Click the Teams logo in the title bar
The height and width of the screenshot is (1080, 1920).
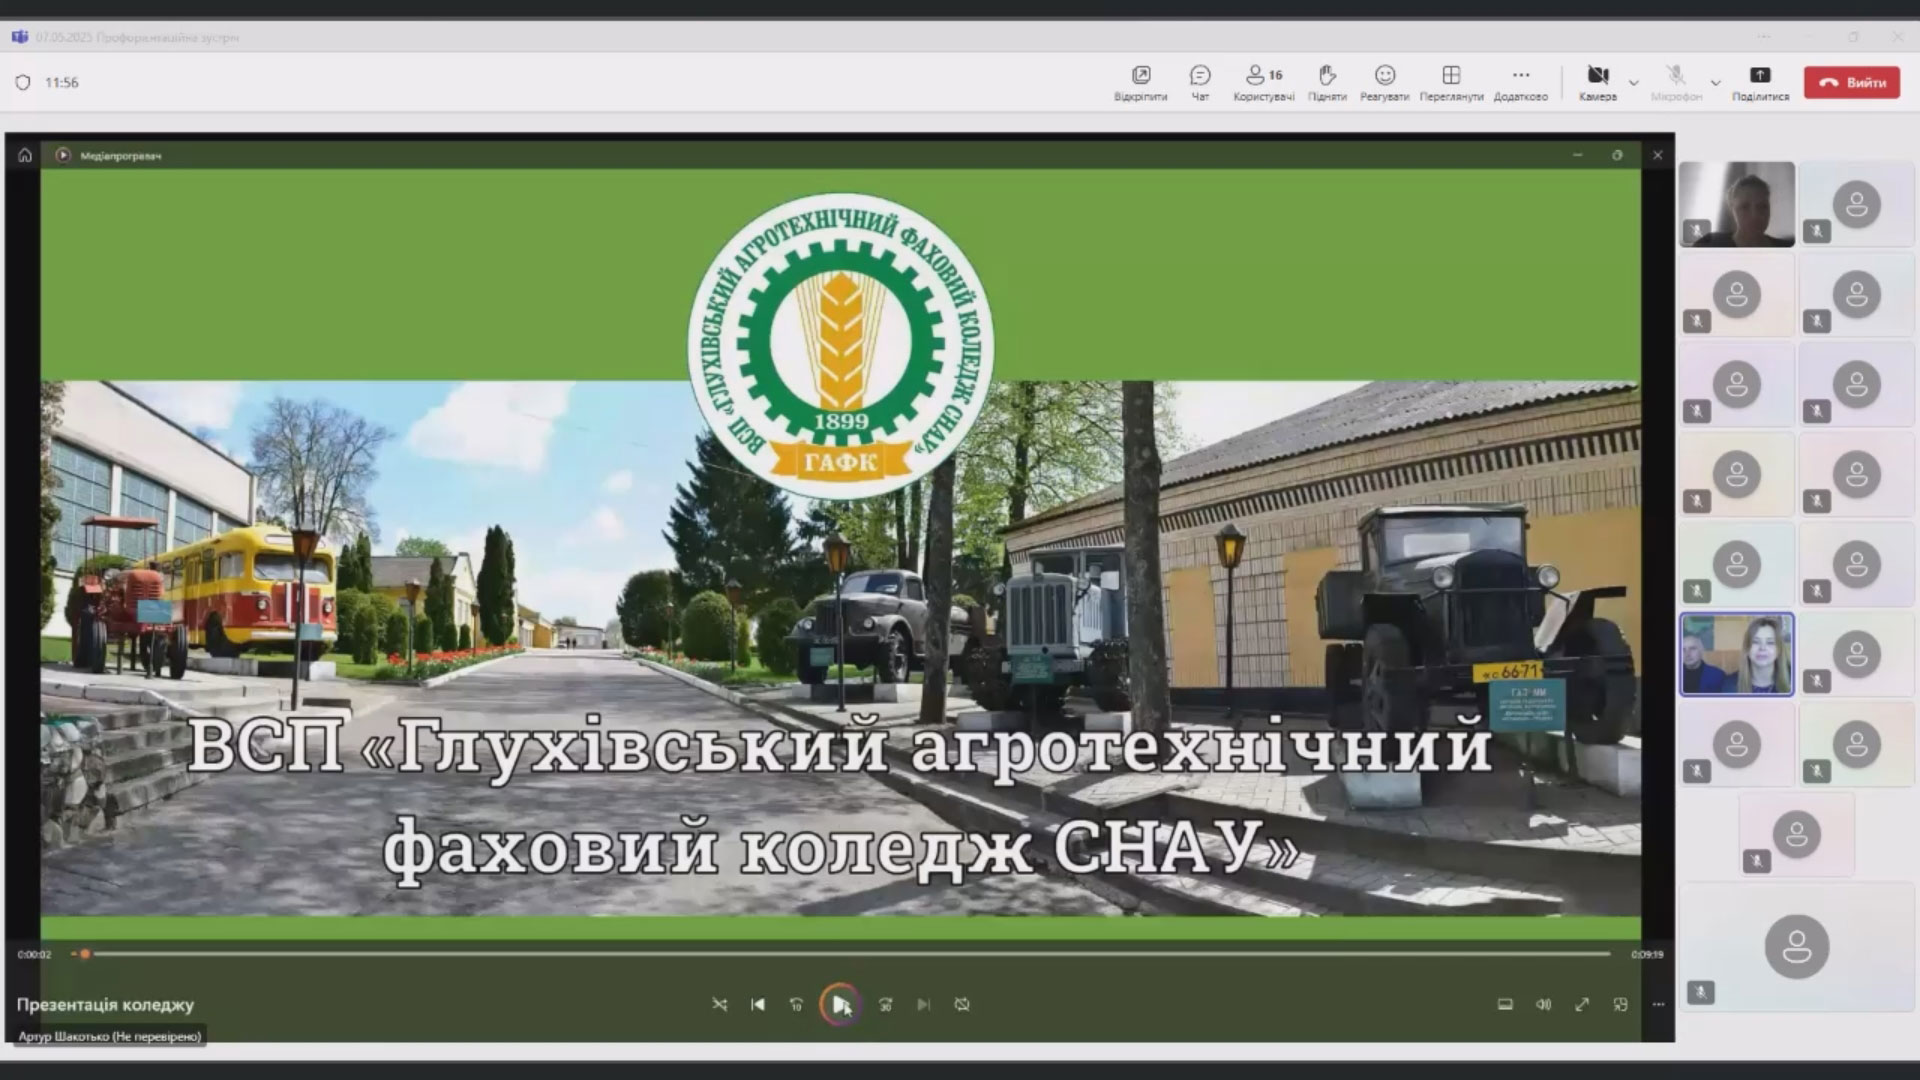(19, 37)
